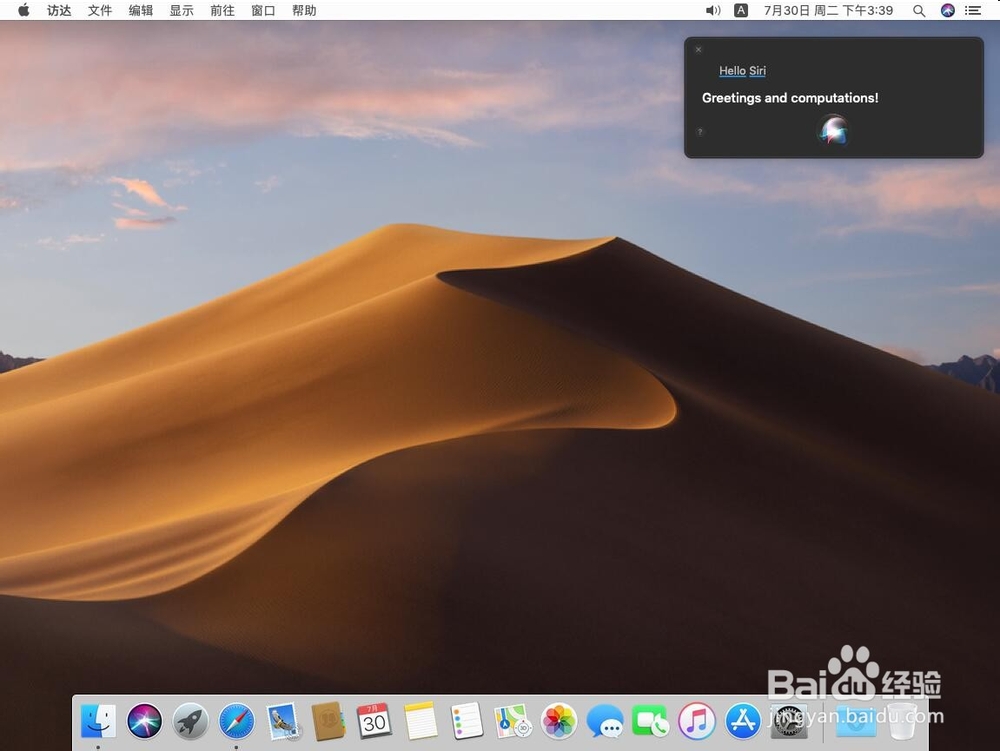
Task: Open FaceTime app in Dock
Action: [651, 721]
